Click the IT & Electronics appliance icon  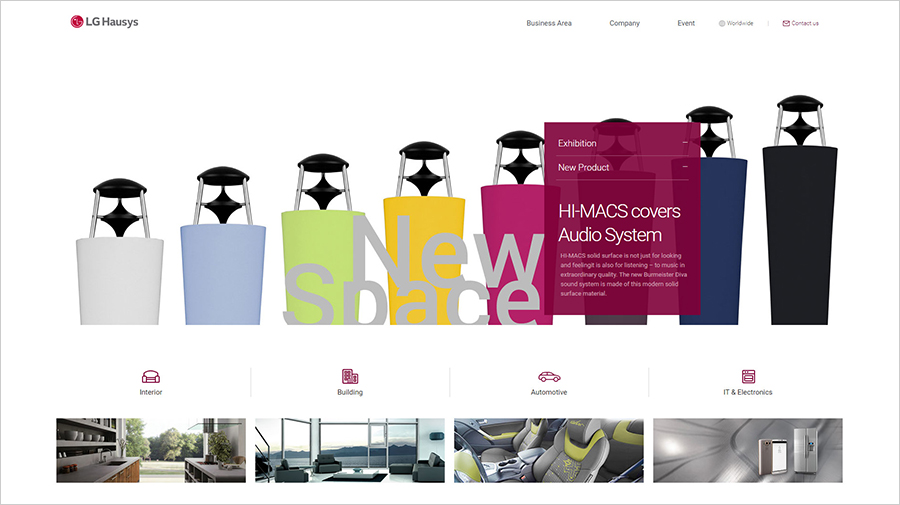(748, 376)
